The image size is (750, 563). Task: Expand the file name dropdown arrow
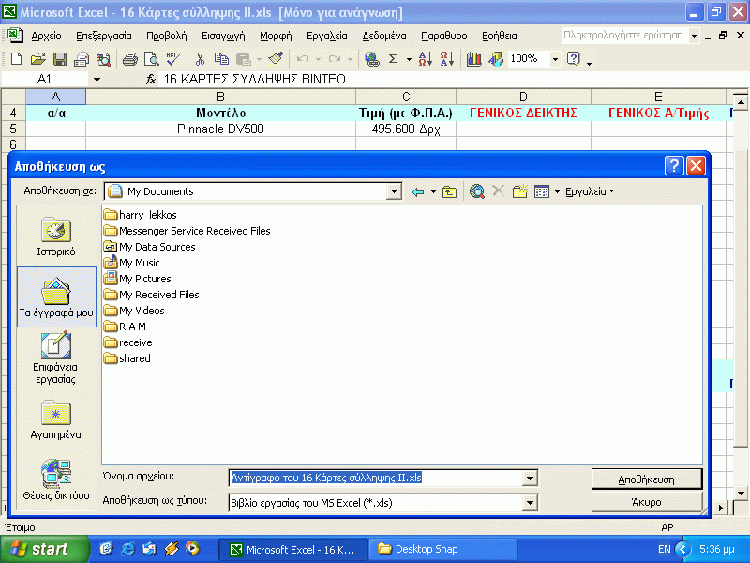(x=529, y=478)
